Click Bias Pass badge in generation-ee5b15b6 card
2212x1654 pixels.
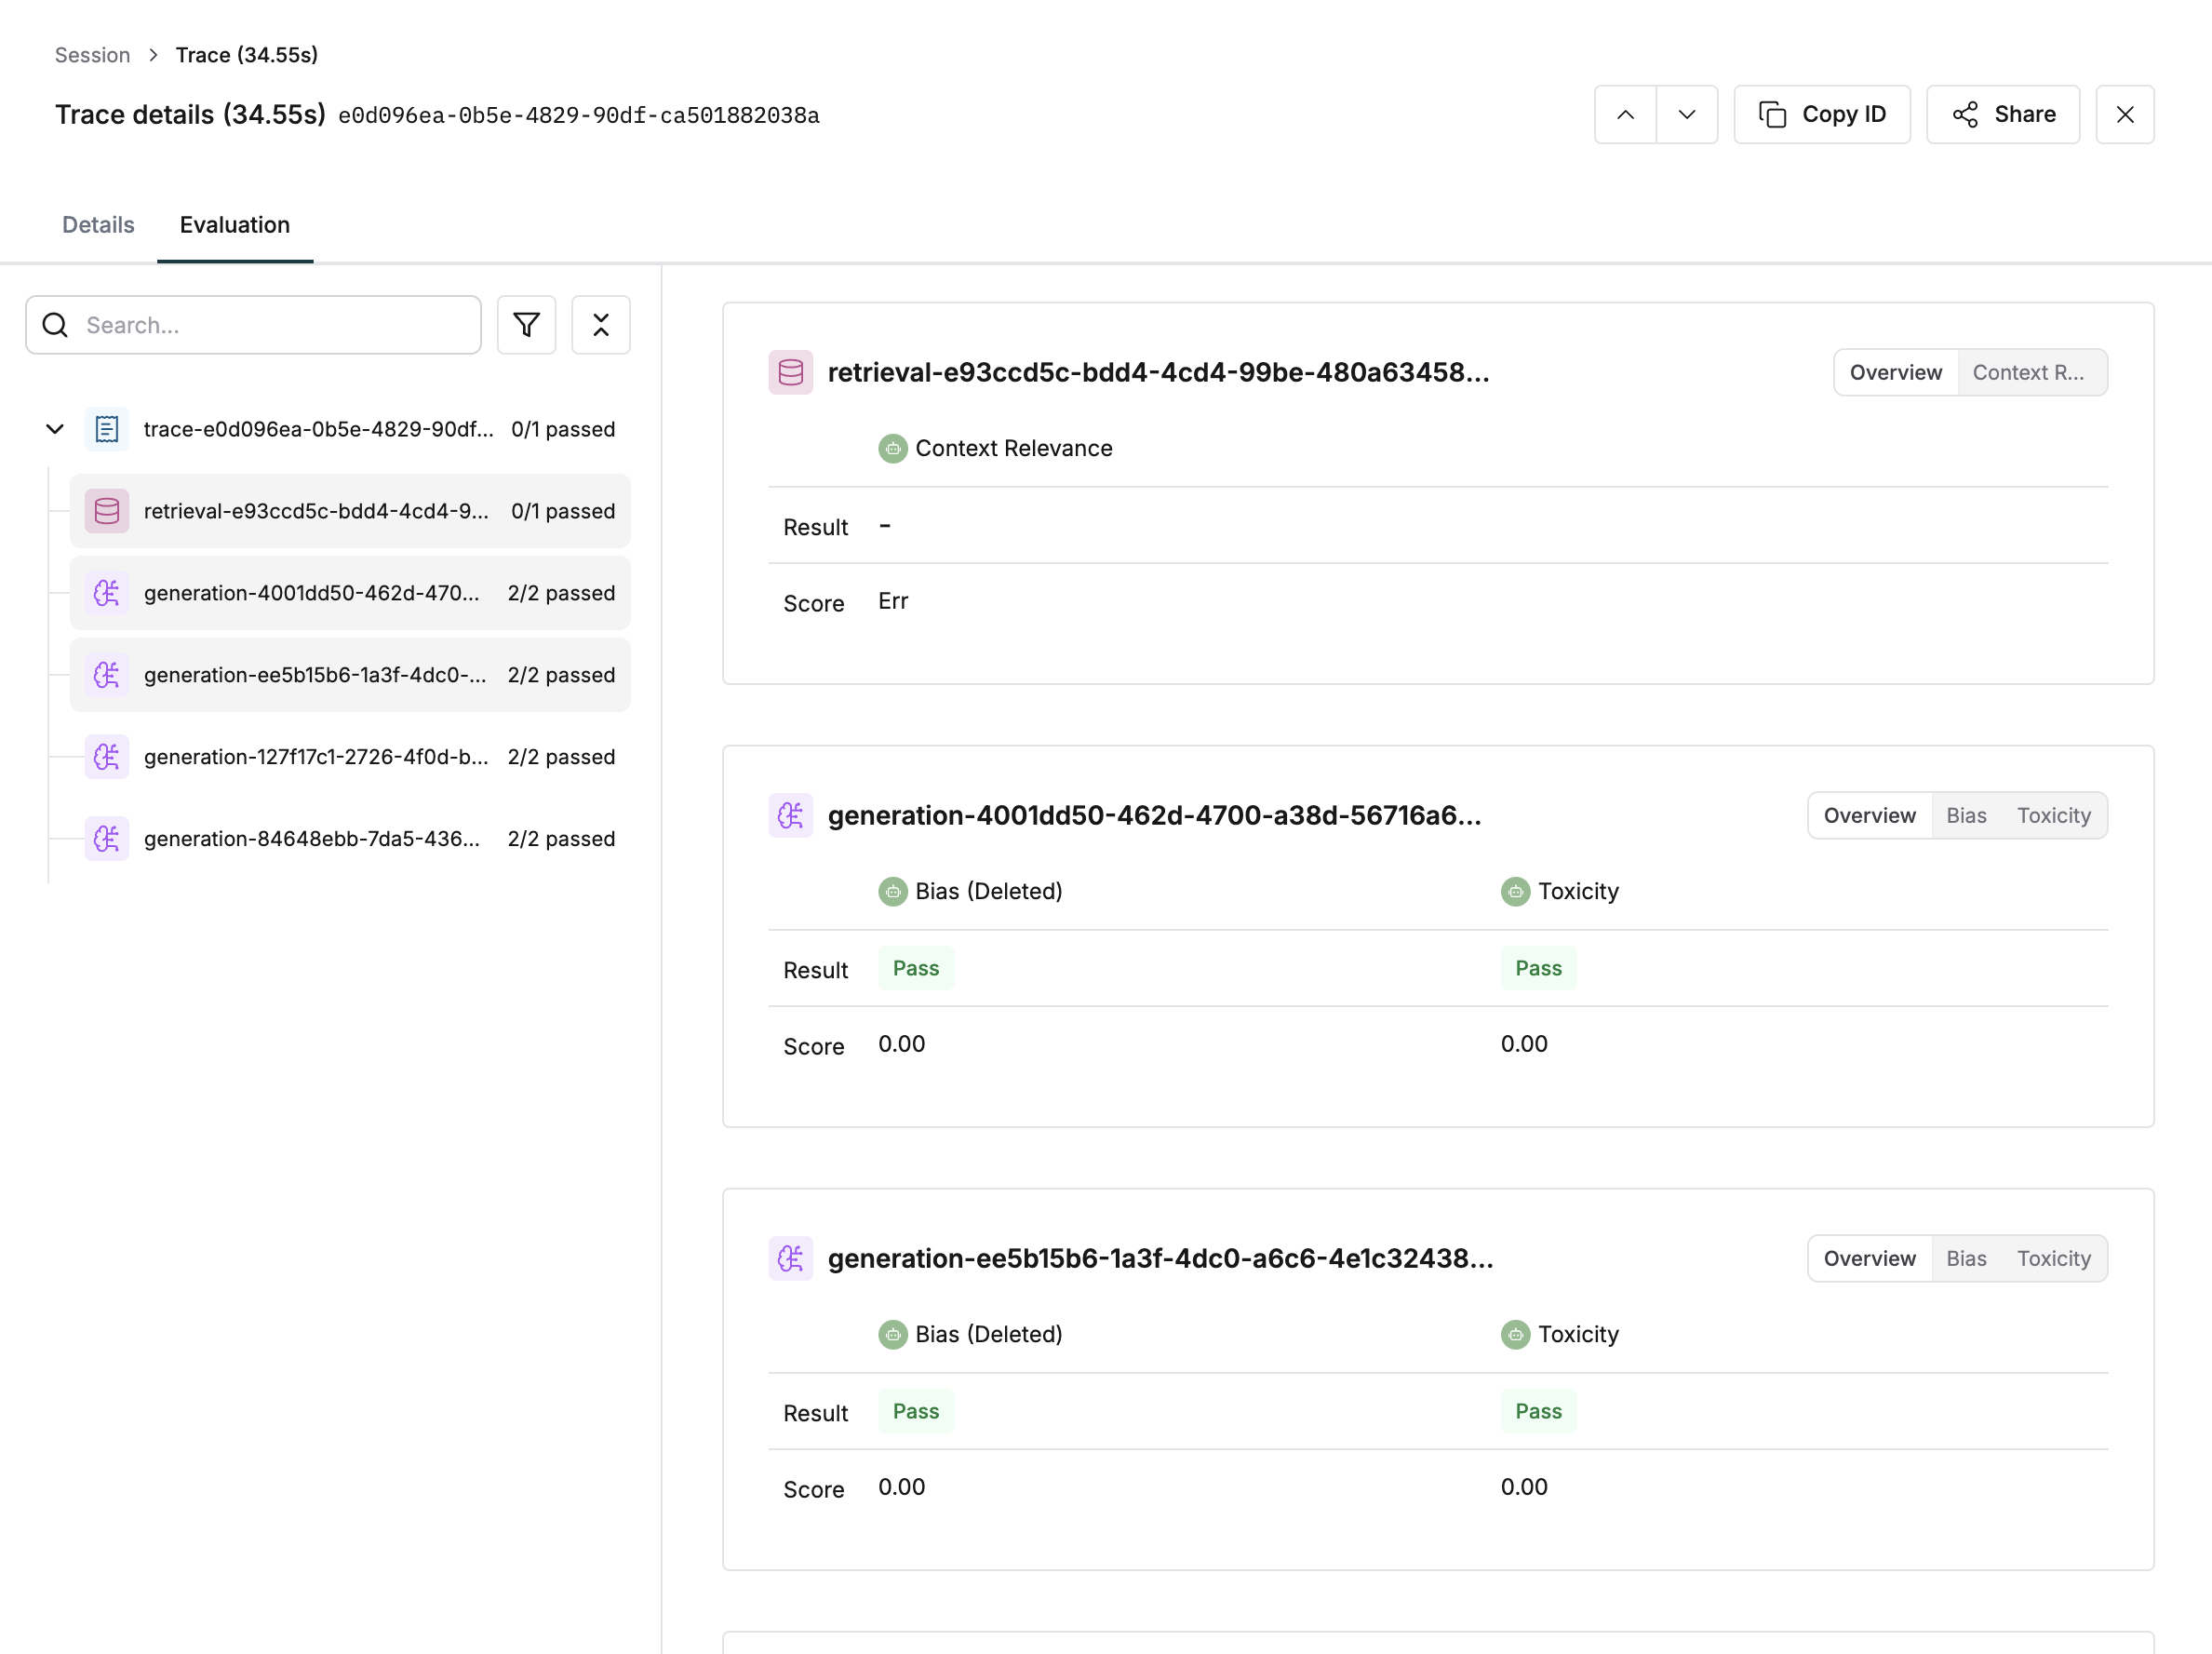pos(916,1411)
